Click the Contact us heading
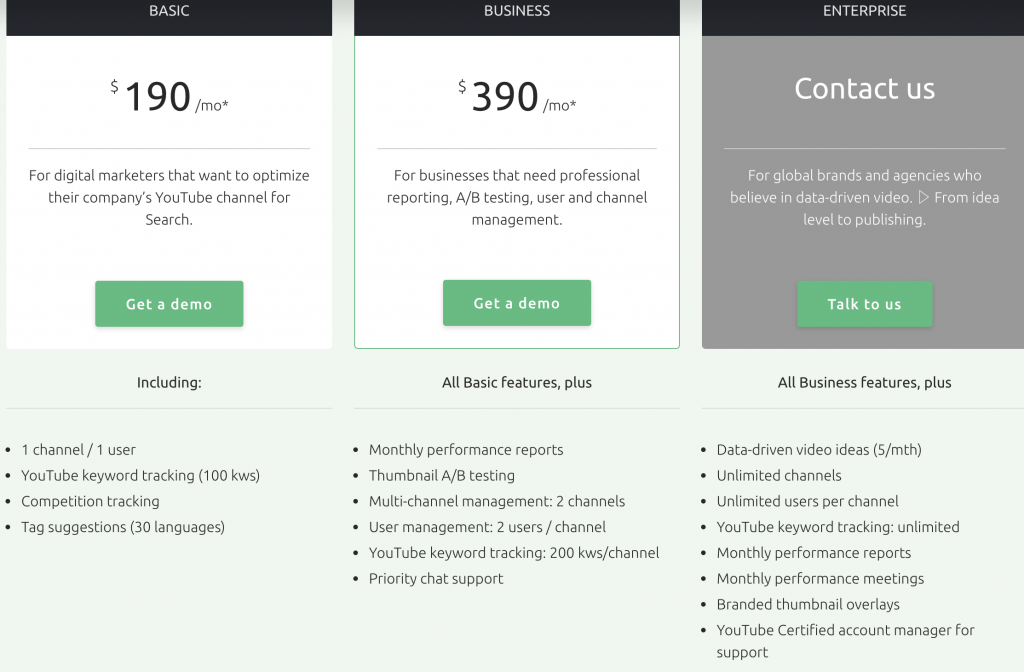 click(865, 88)
